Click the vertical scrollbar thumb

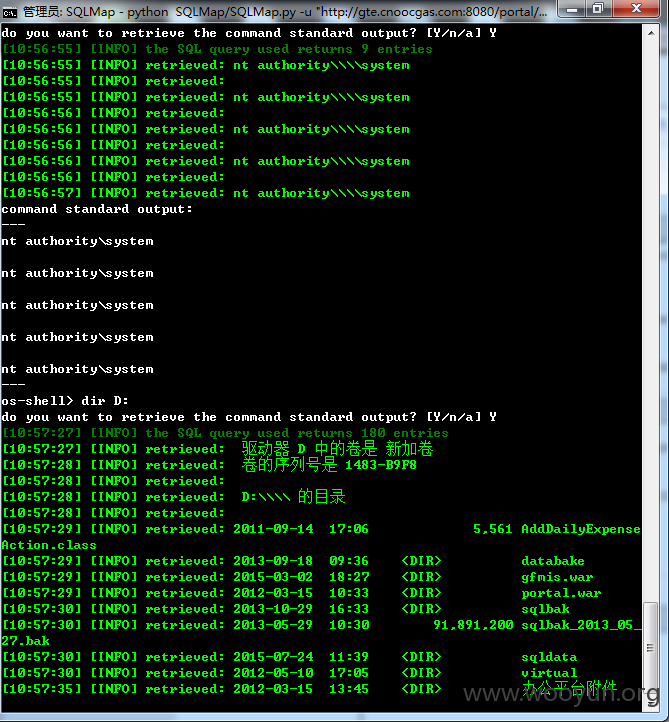pos(651,648)
